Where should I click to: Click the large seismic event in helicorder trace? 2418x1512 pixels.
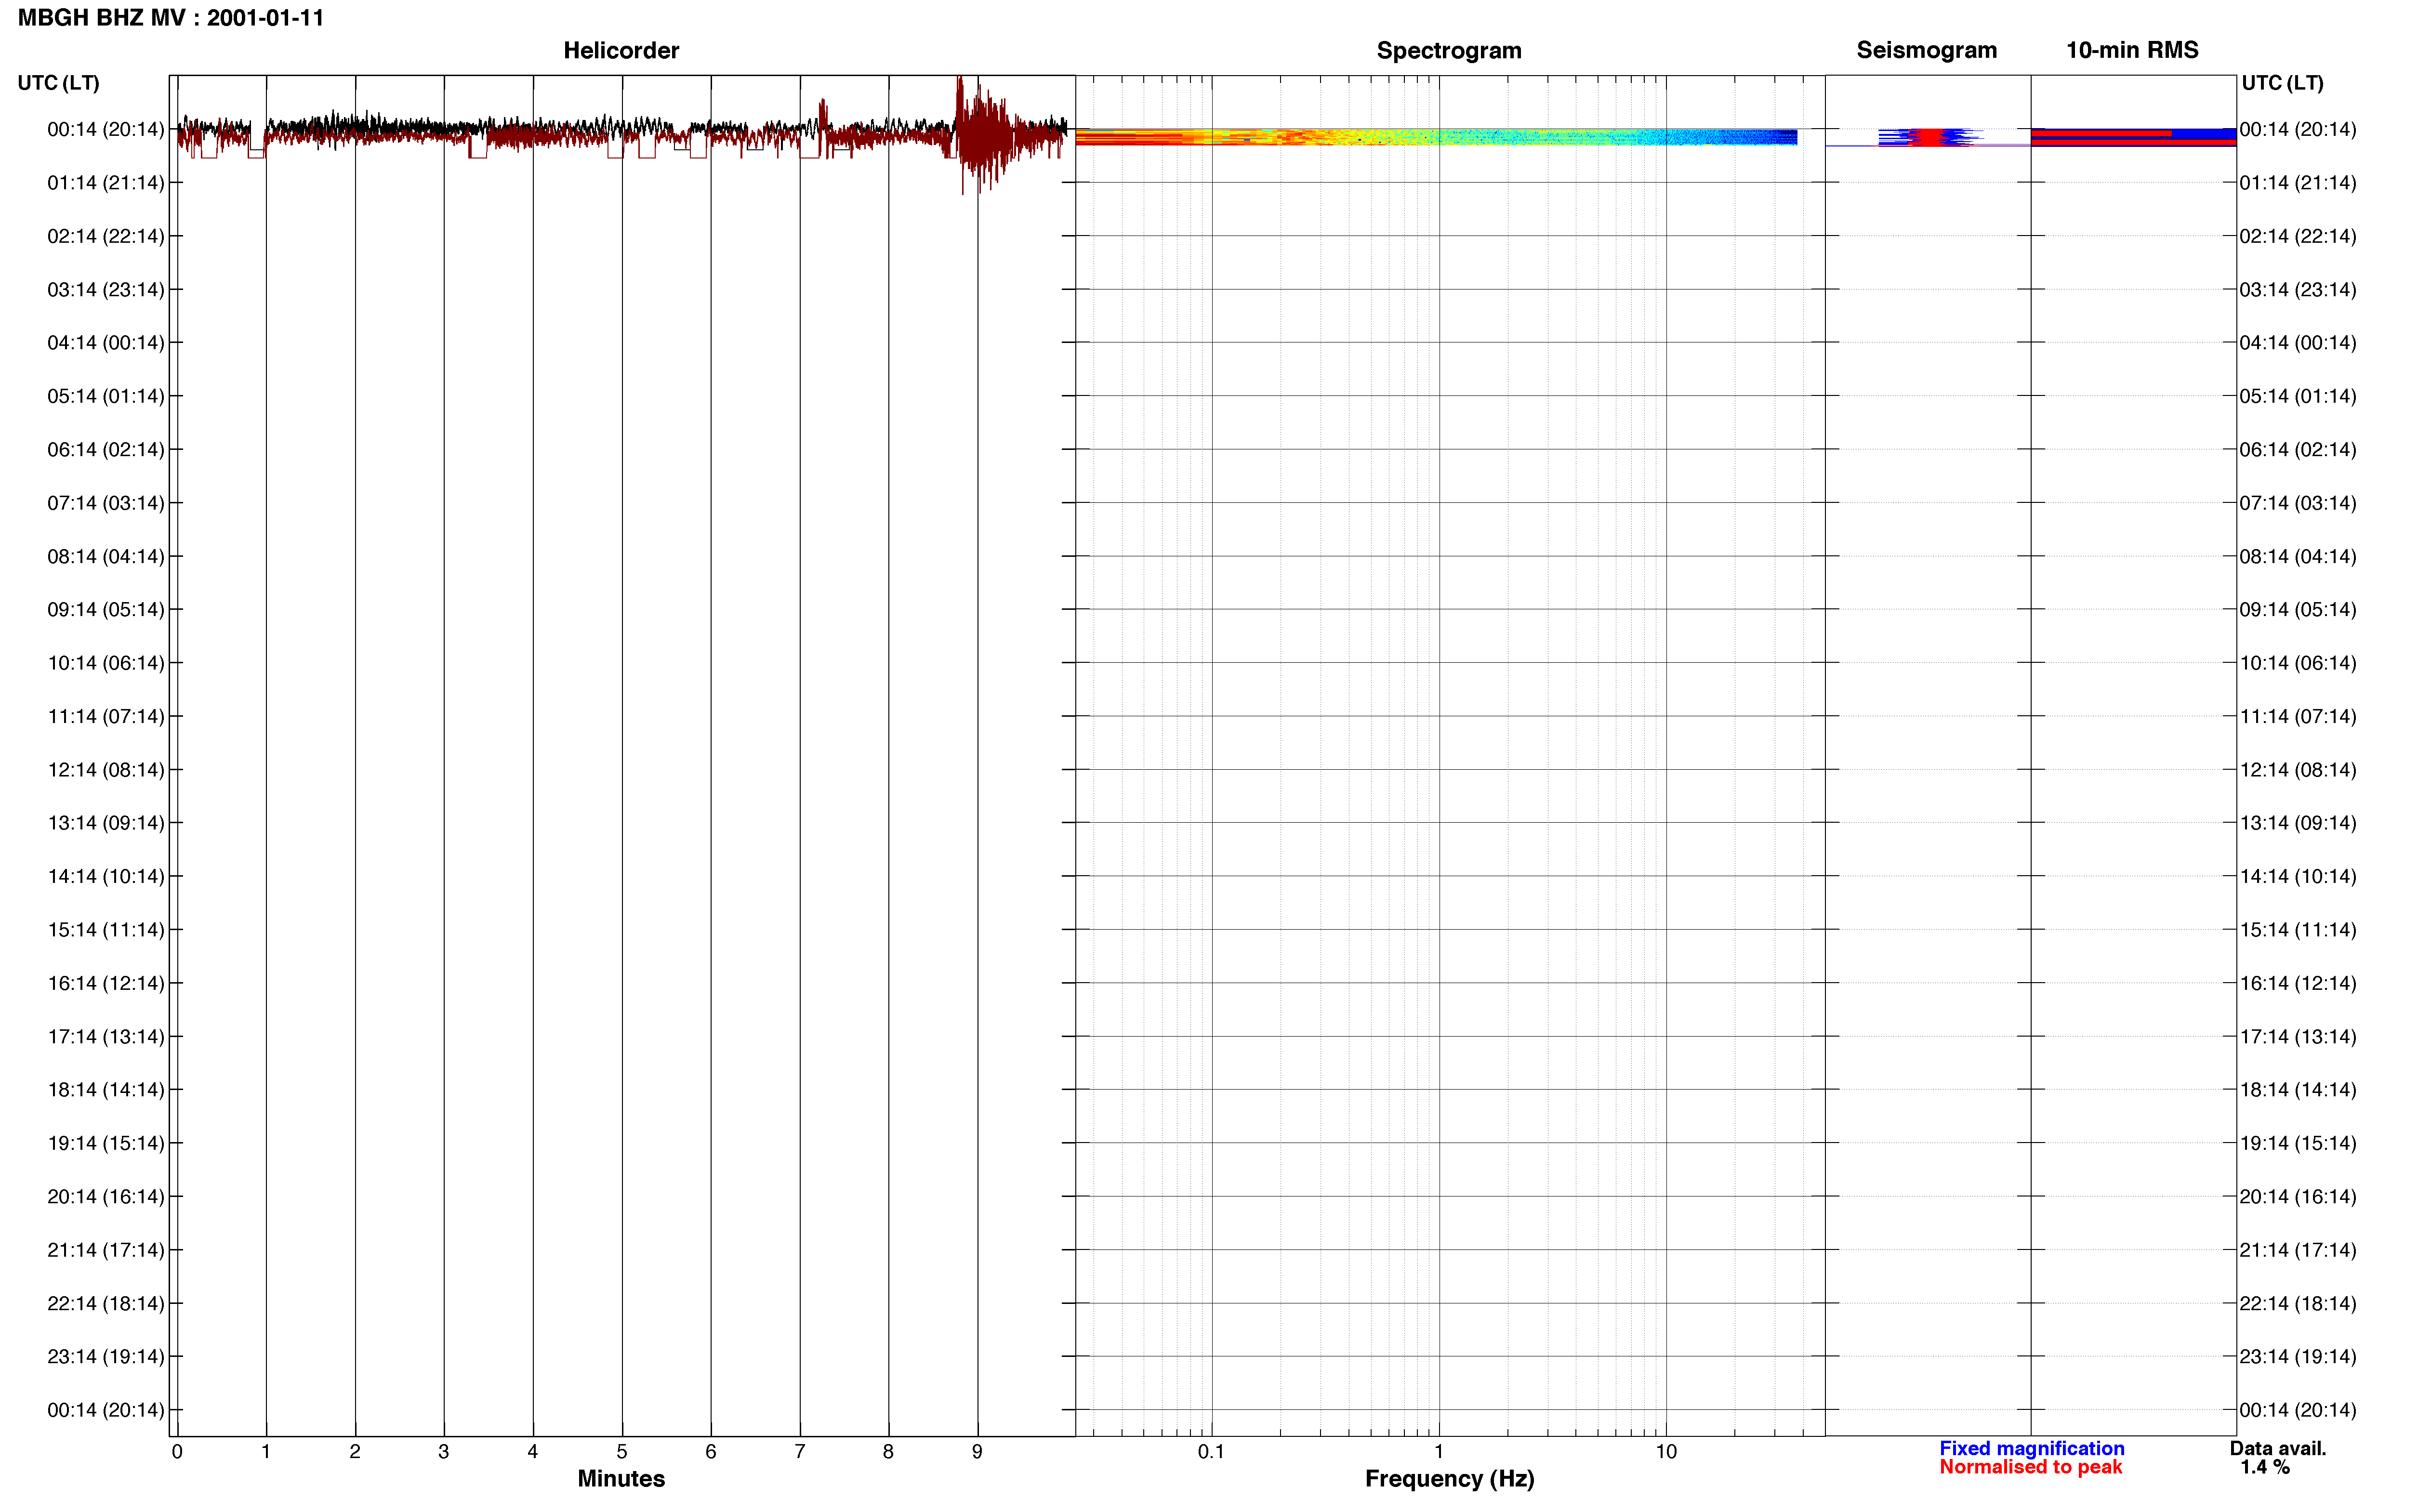coord(985,135)
